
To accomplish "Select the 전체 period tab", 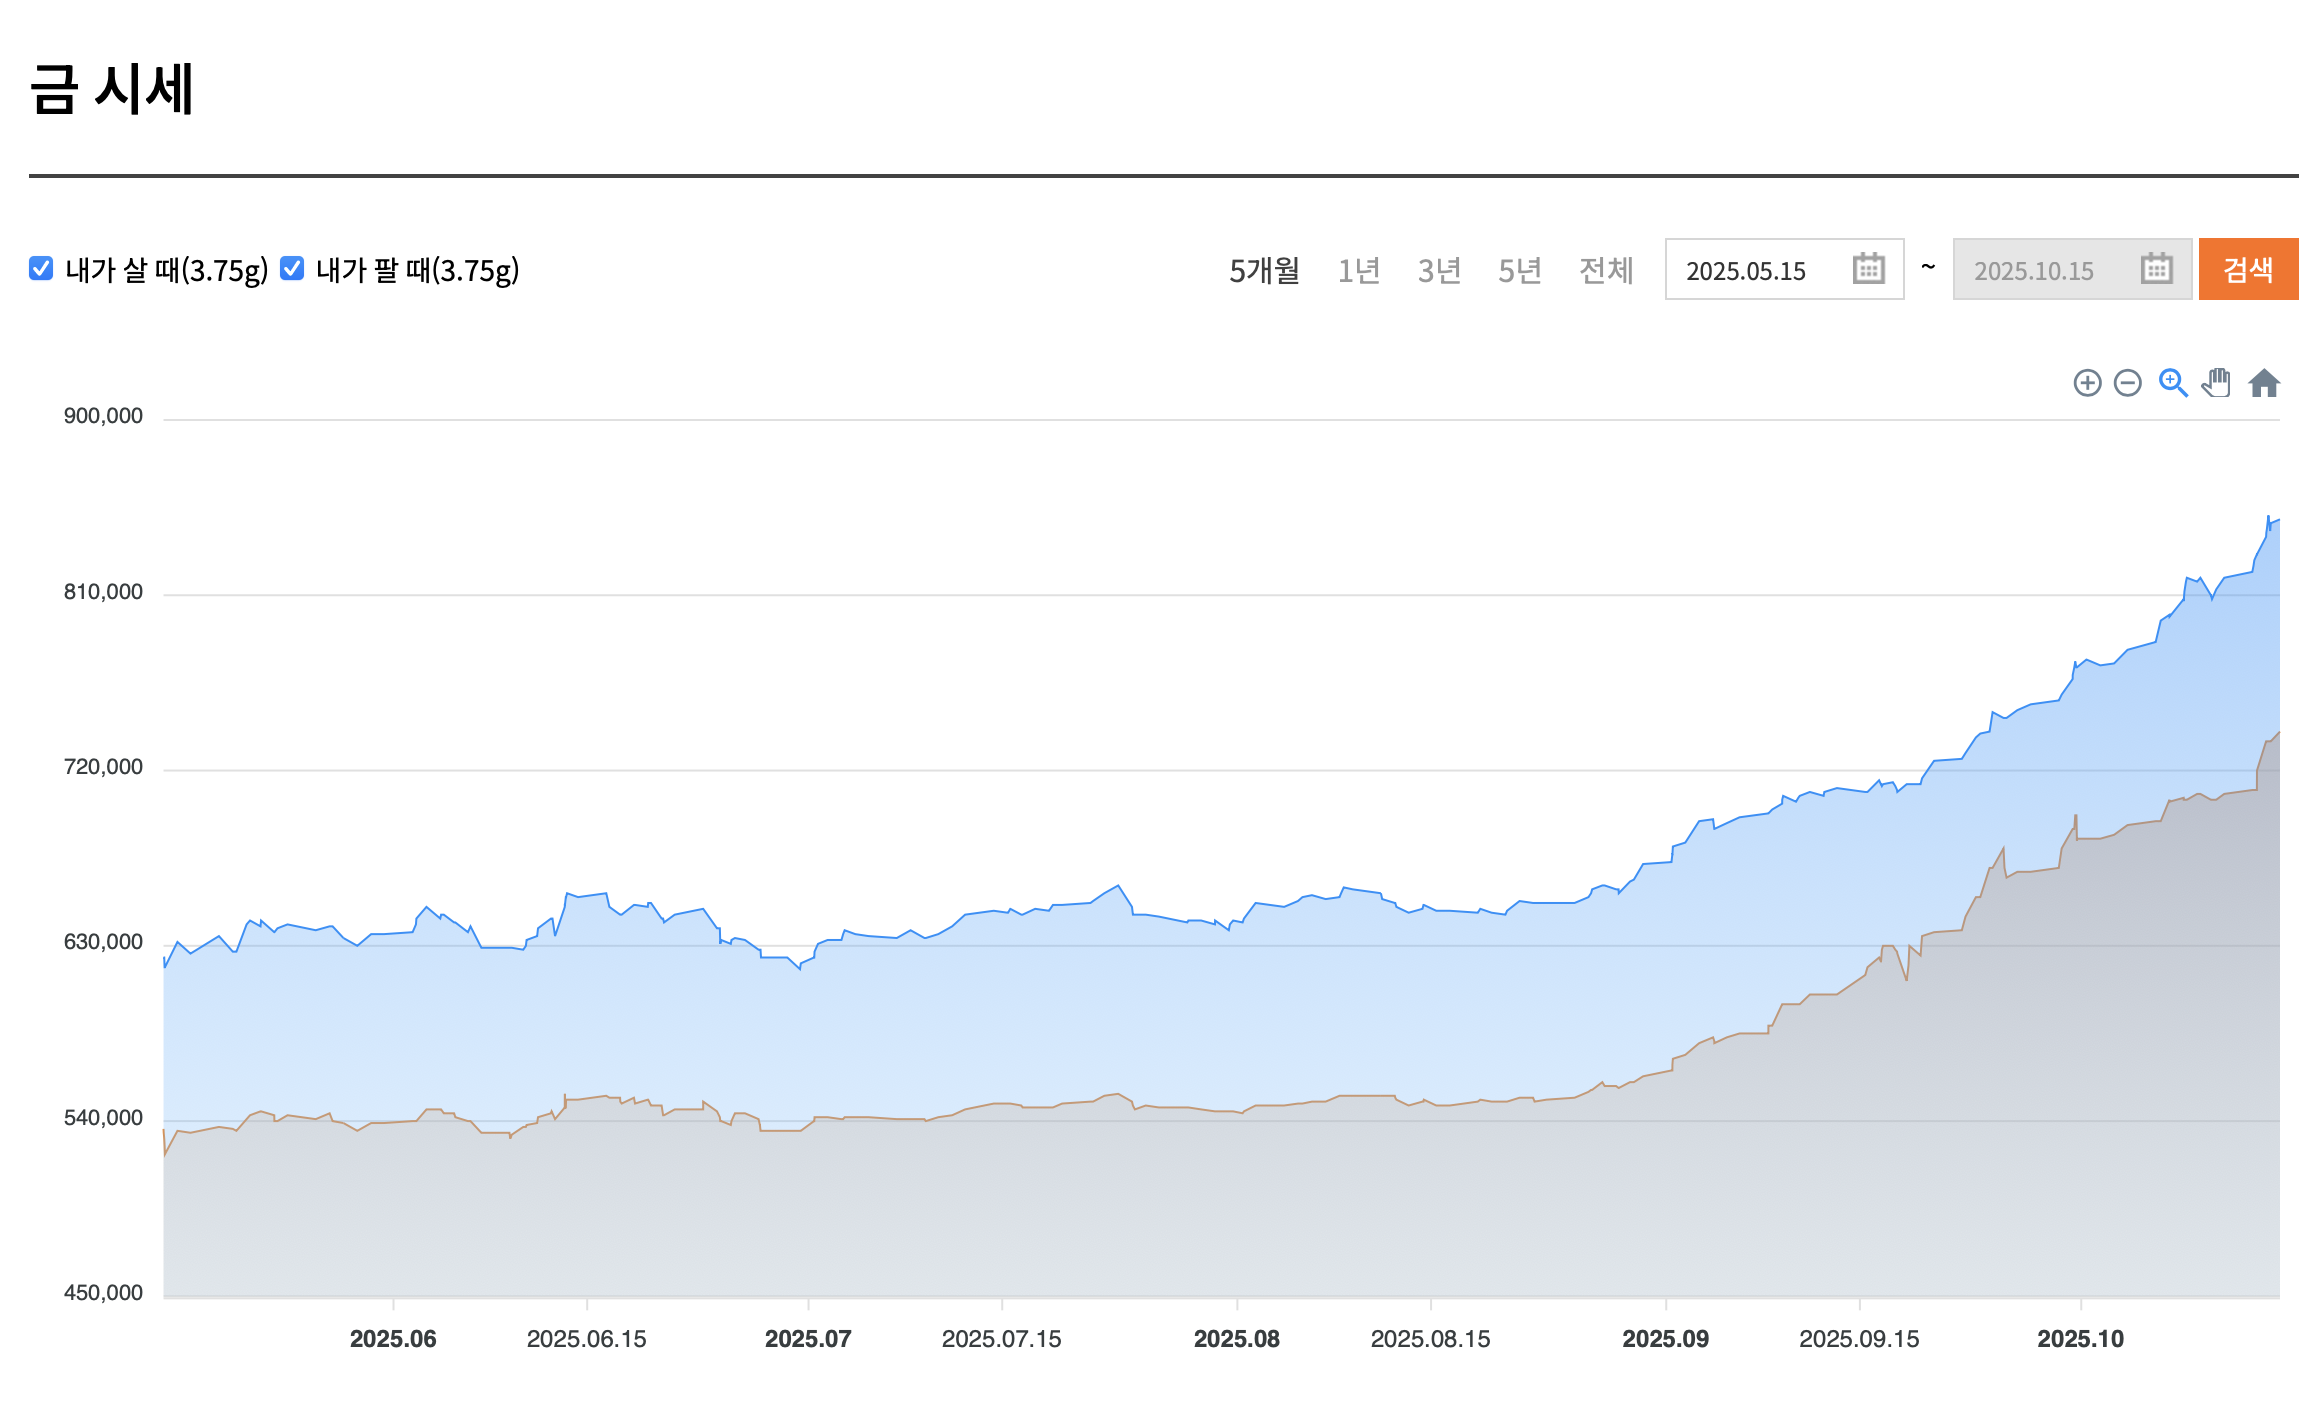I will point(1606,270).
